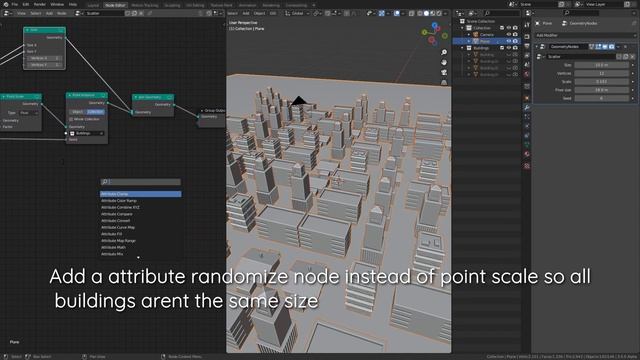
Task: Click the pan hand icon in the 3D viewport
Action: point(444,62)
